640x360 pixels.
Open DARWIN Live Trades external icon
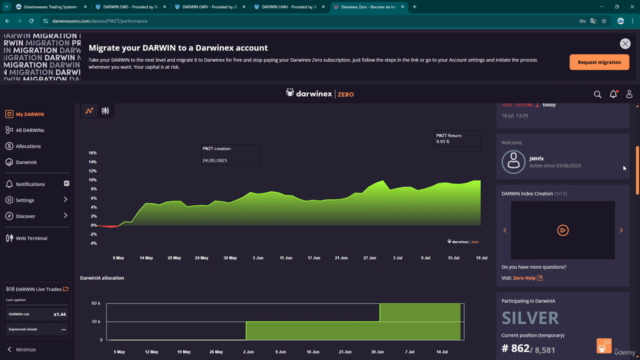pos(66,289)
